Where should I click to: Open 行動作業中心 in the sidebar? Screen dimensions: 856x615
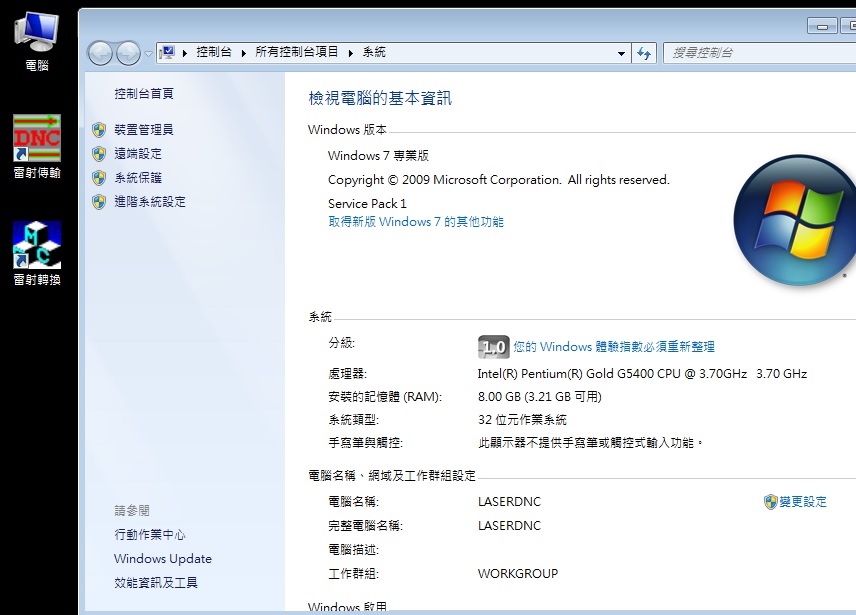[150, 535]
